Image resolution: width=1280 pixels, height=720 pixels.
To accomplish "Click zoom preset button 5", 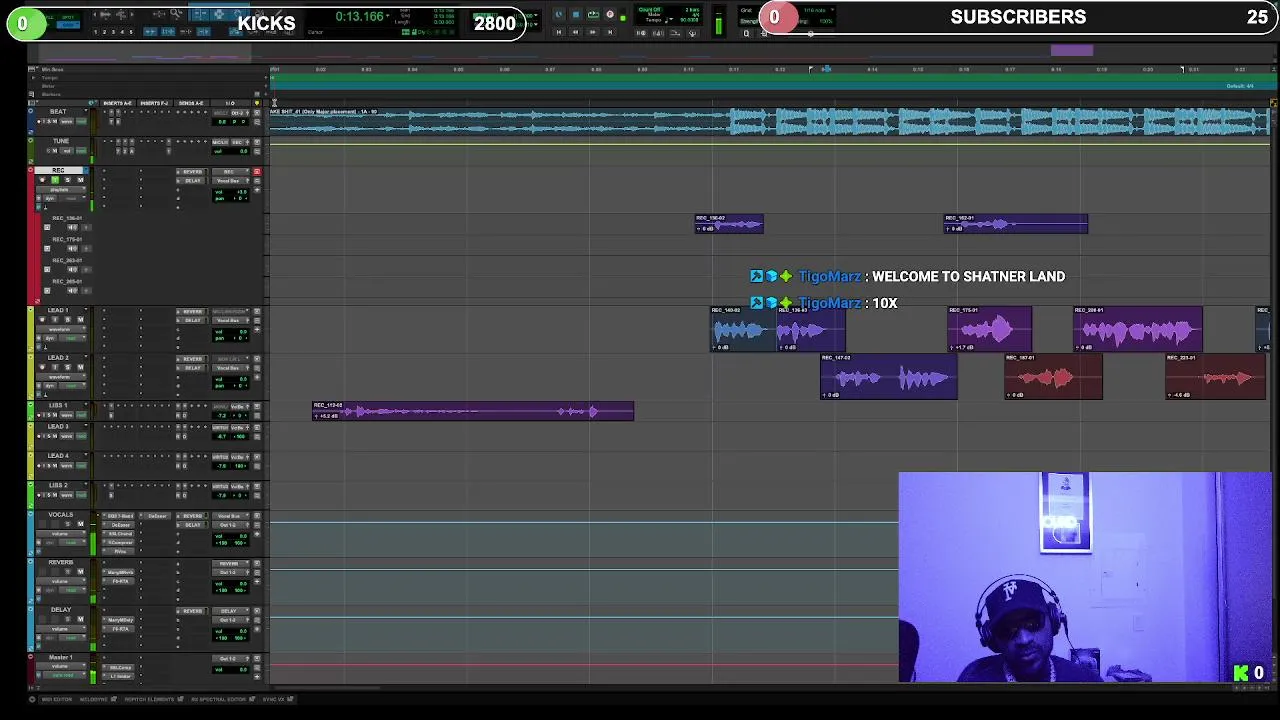I will coord(130,32).
